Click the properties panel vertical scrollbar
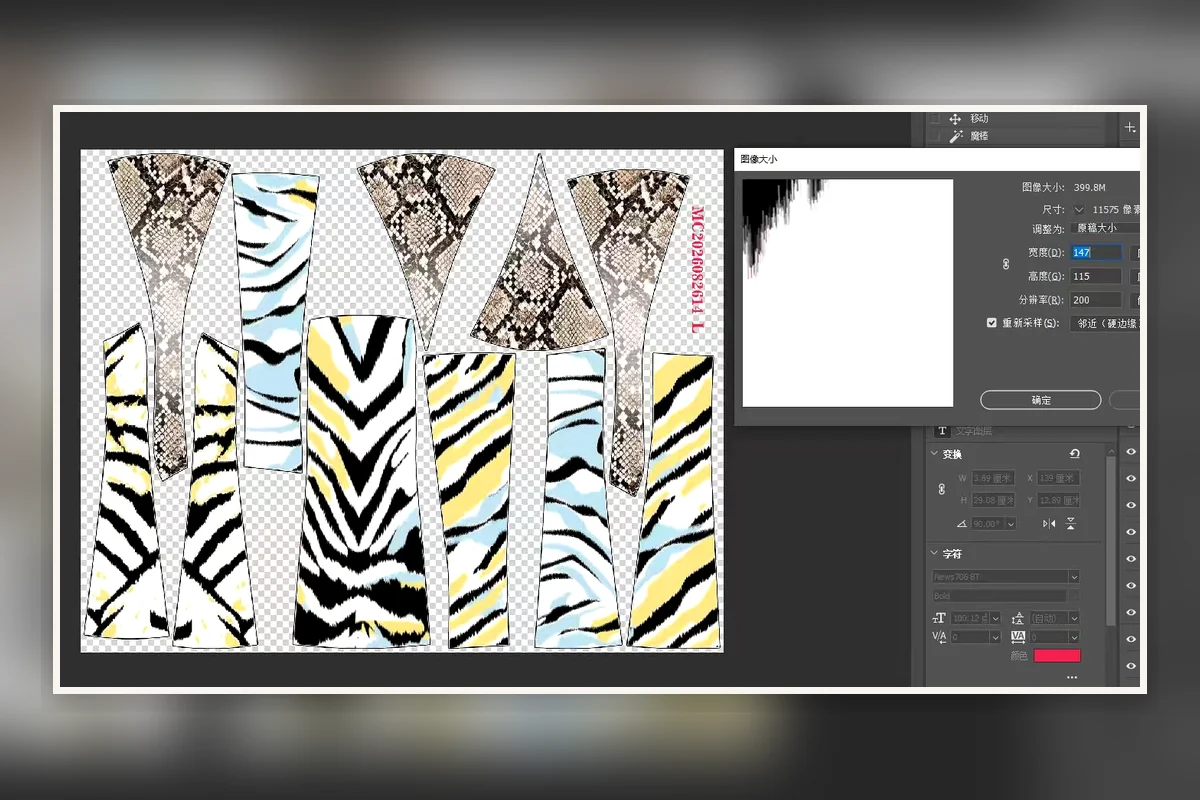 [x=1111, y=541]
